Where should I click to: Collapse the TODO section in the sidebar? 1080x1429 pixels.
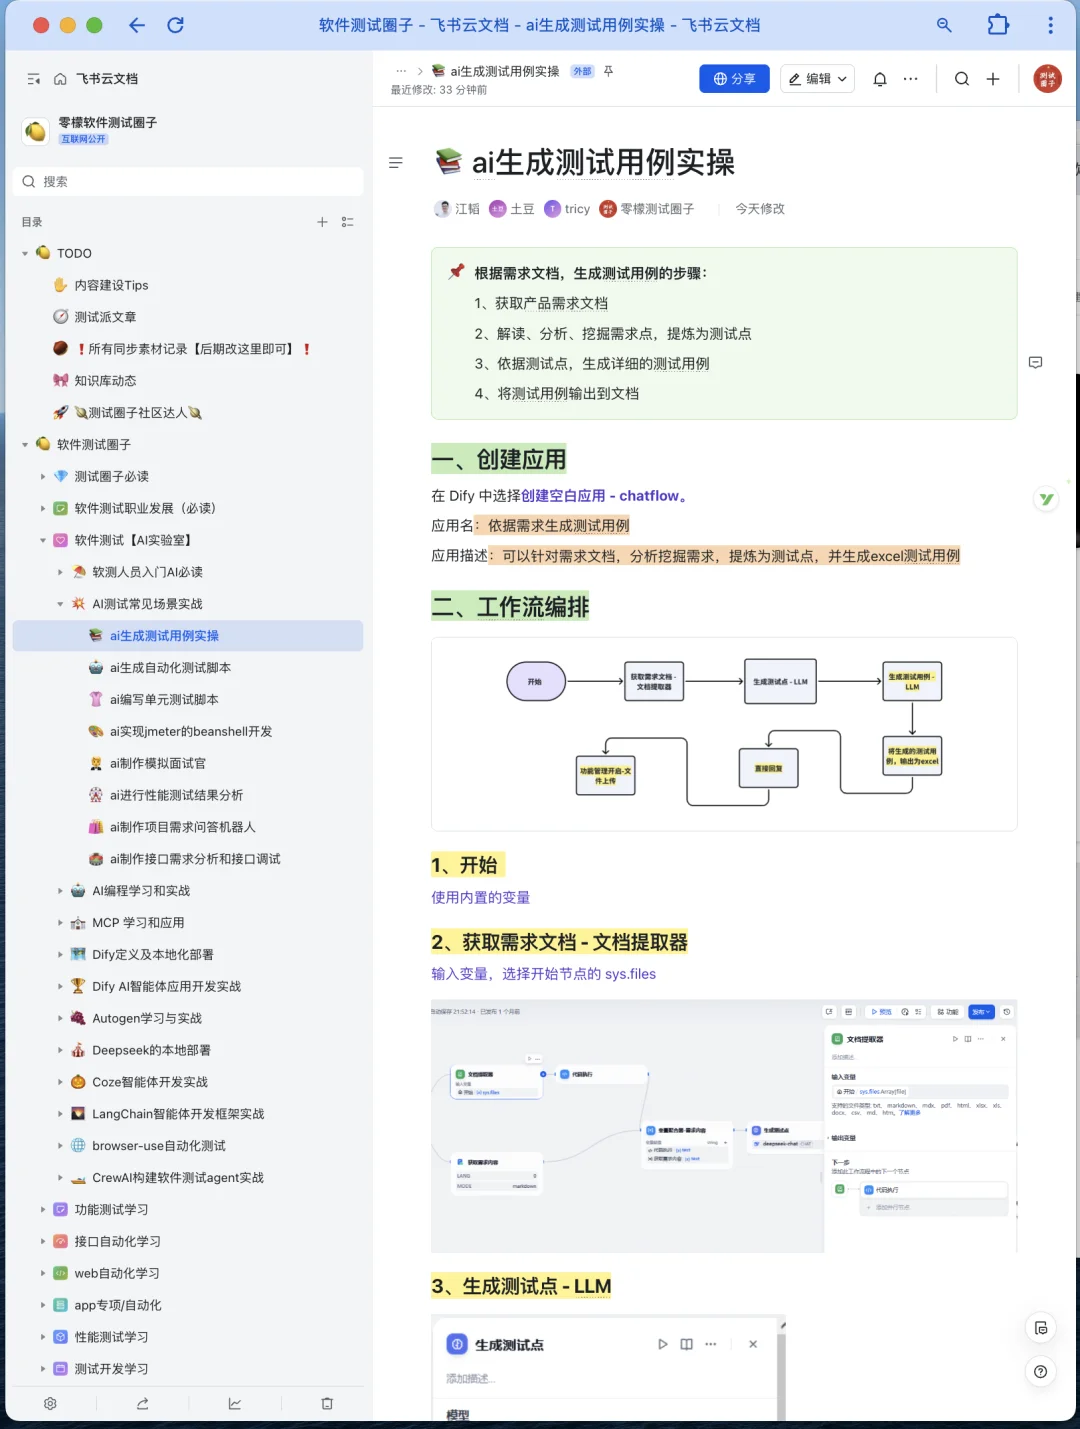tap(24, 253)
